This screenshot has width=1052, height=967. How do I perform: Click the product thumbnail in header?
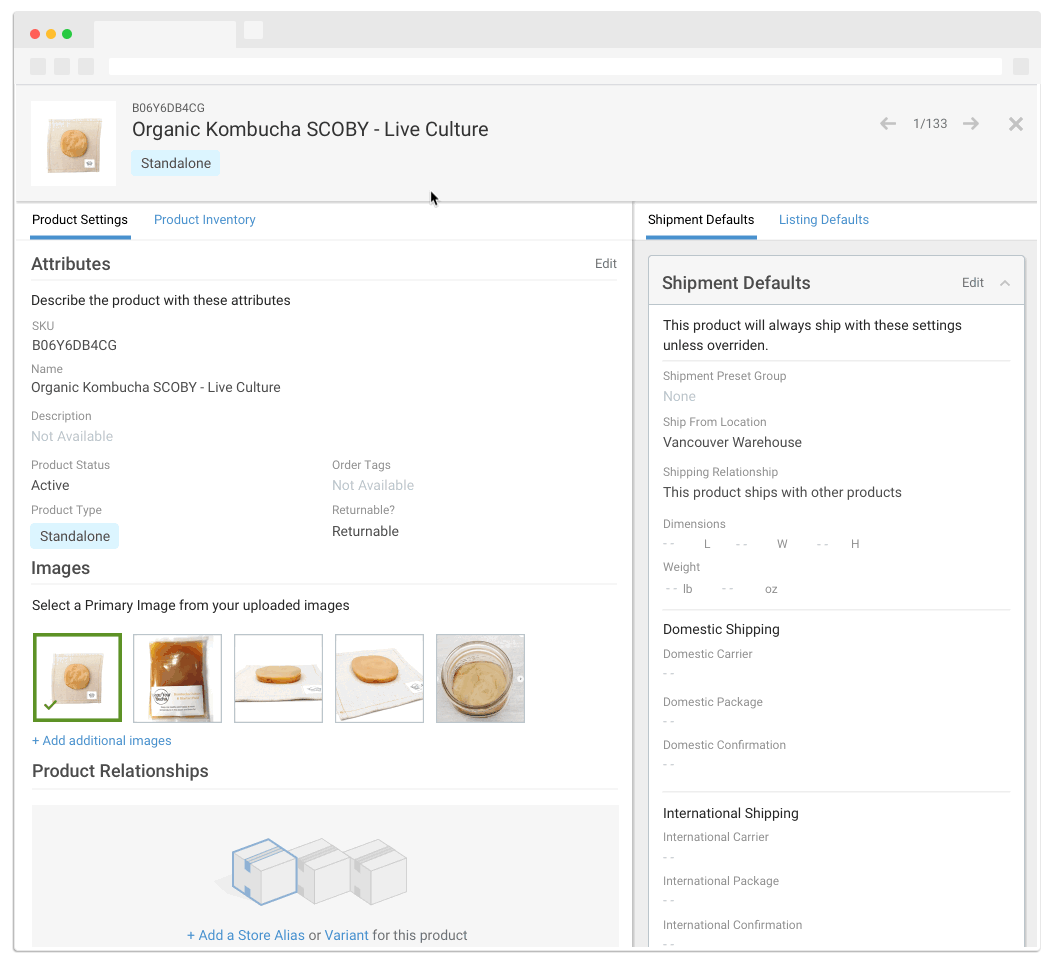(73, 144)
